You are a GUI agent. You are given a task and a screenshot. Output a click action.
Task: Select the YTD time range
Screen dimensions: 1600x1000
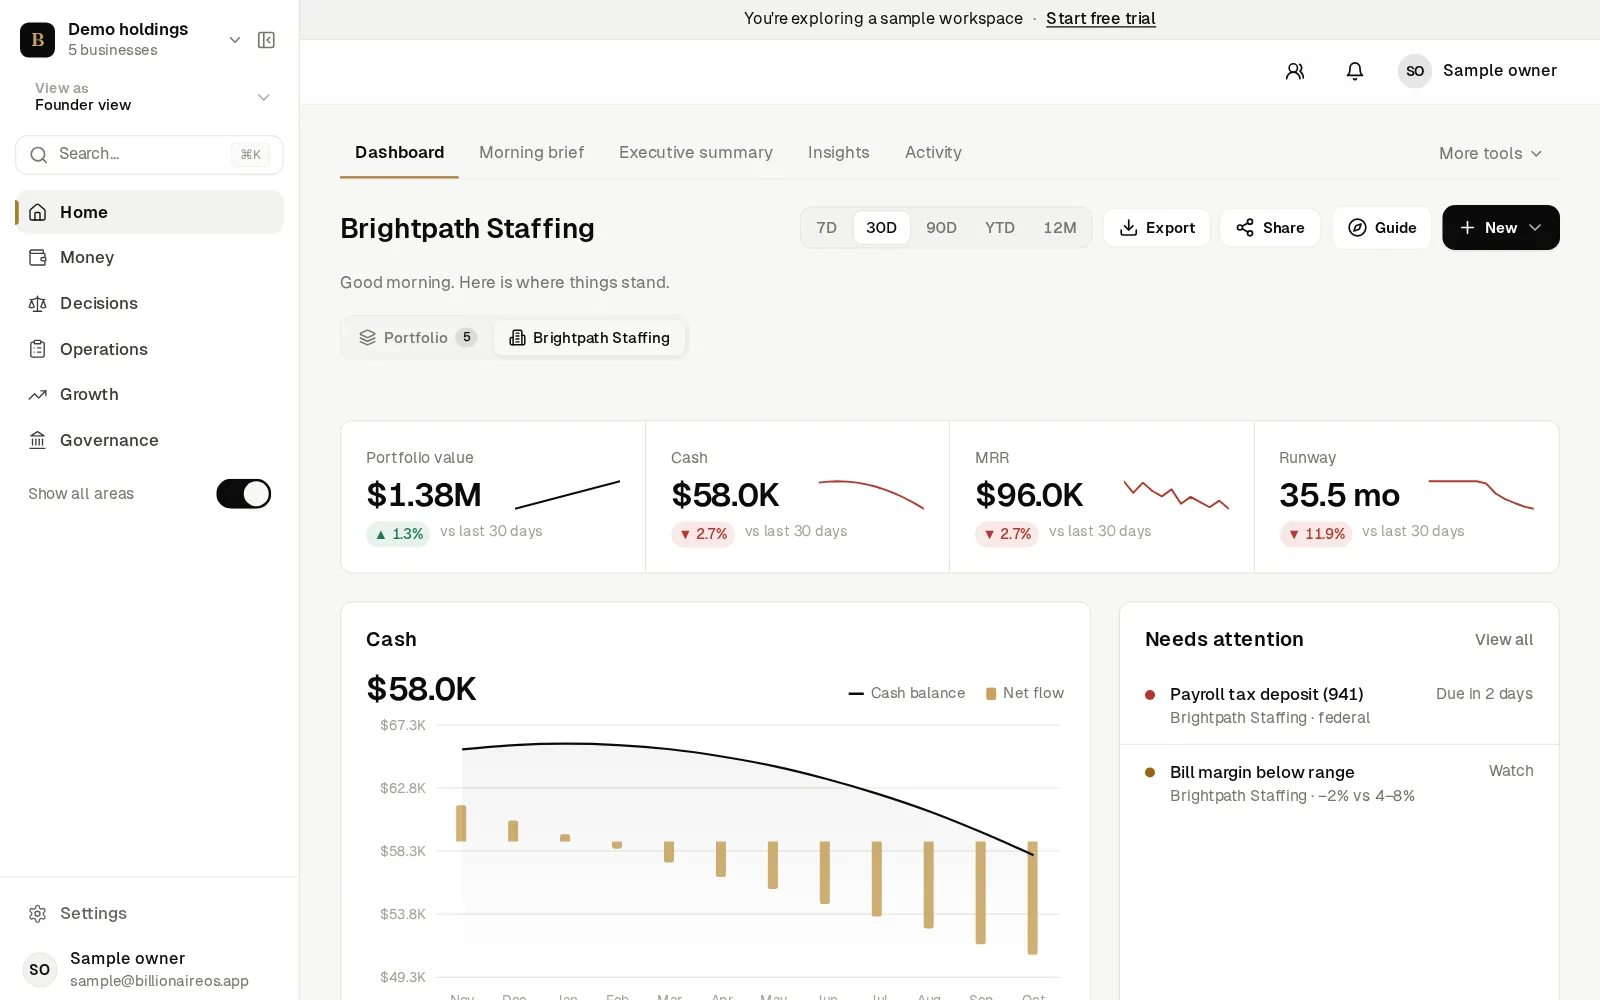pos(1000,228)
